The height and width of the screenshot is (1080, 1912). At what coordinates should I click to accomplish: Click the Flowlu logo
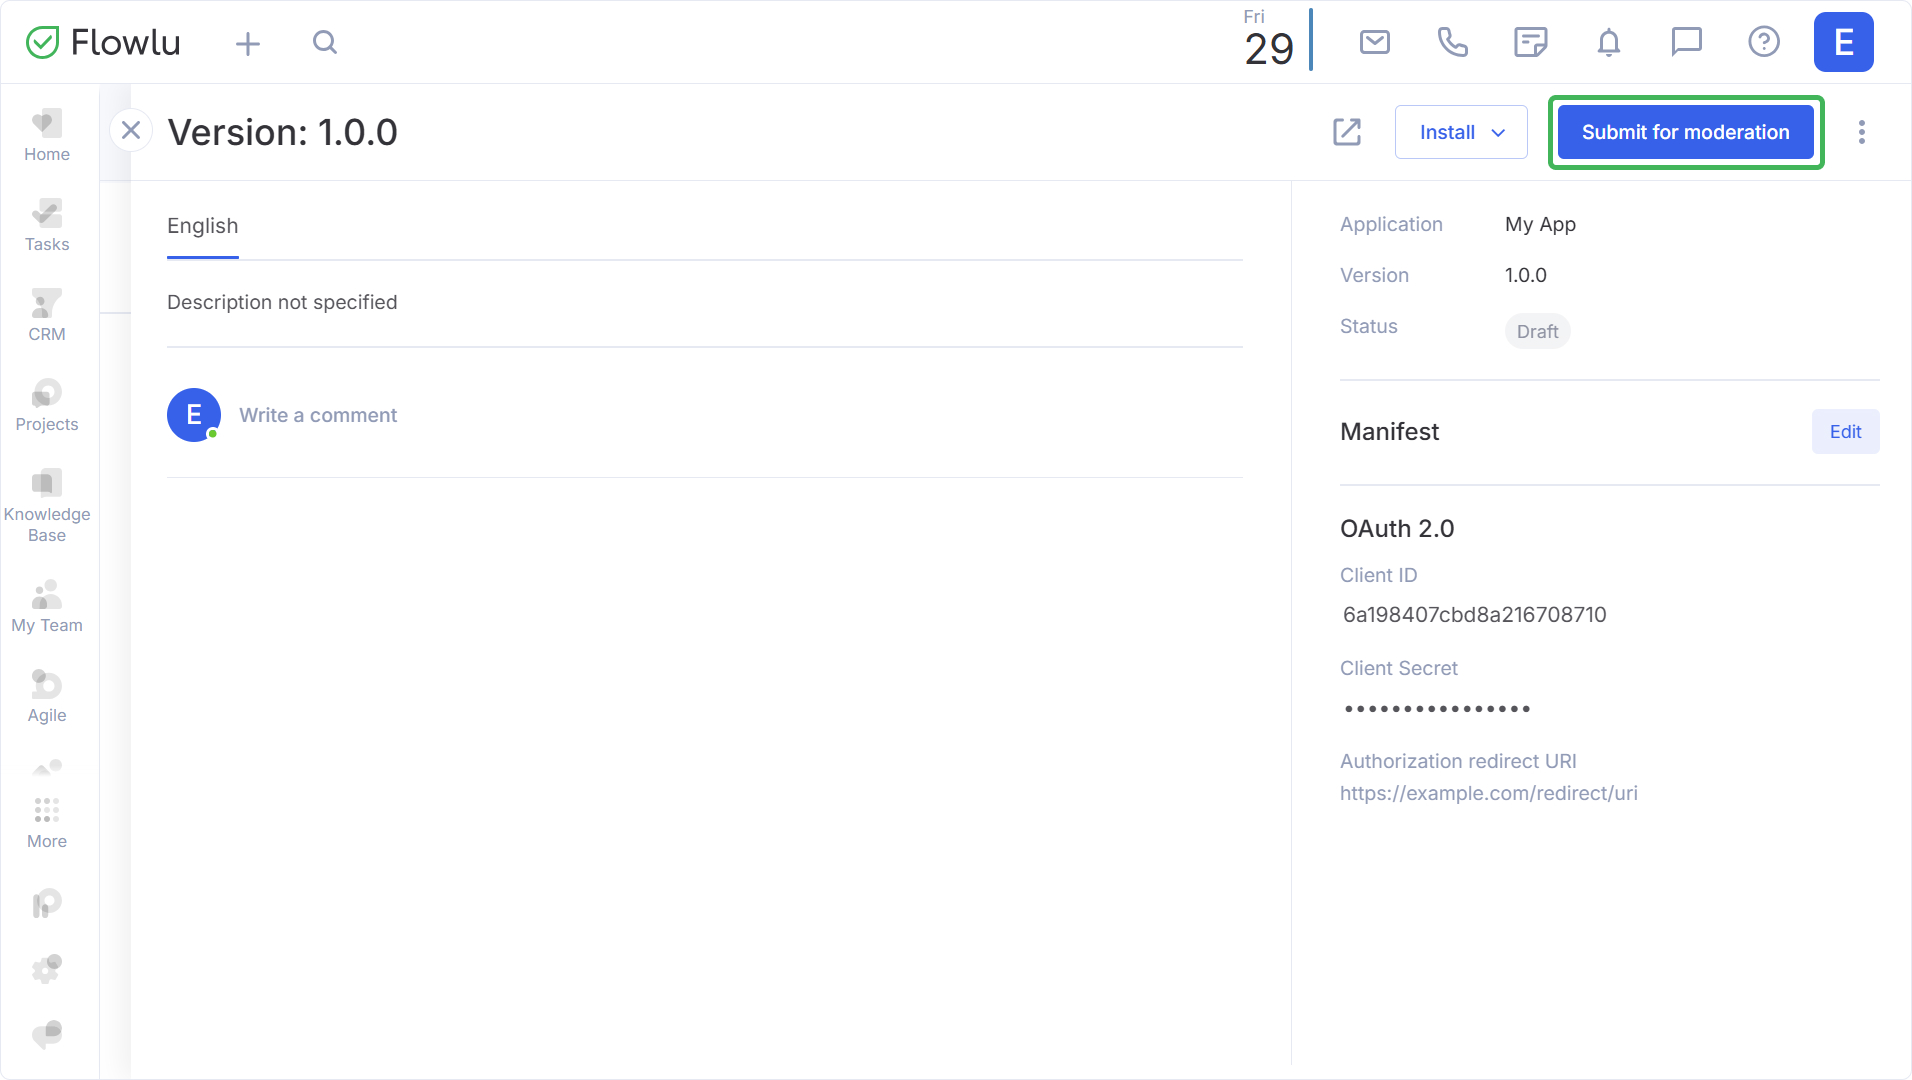pos(103,42)
